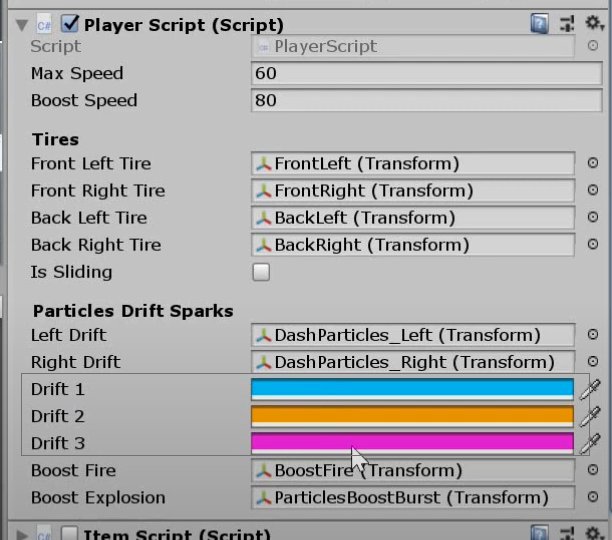Click the Boost Speed value field
The image size is (612, 540).
427,101
